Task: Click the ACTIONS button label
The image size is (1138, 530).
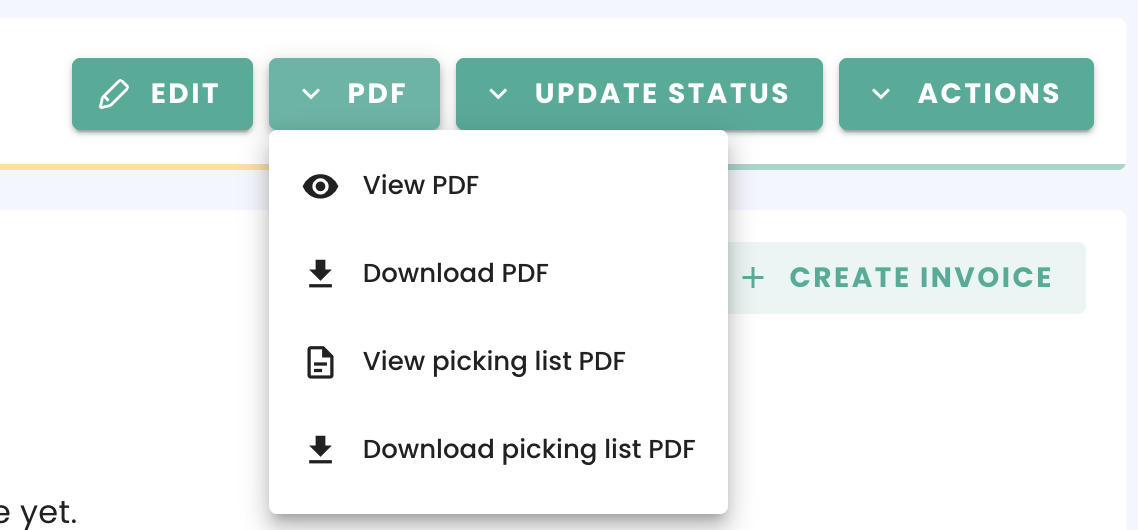Action: [989, 94]
